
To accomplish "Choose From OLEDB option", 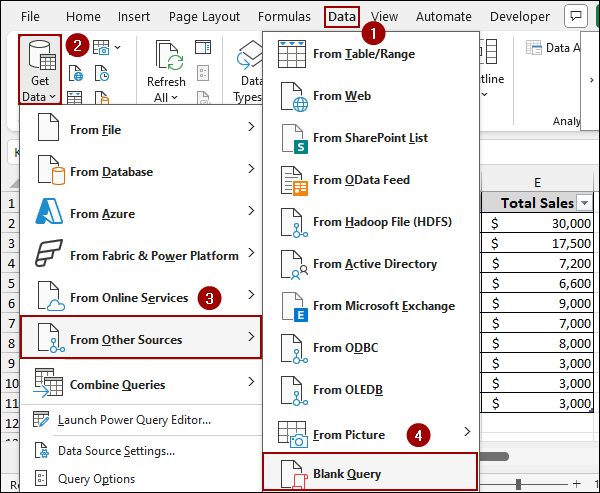I will 371,390.
